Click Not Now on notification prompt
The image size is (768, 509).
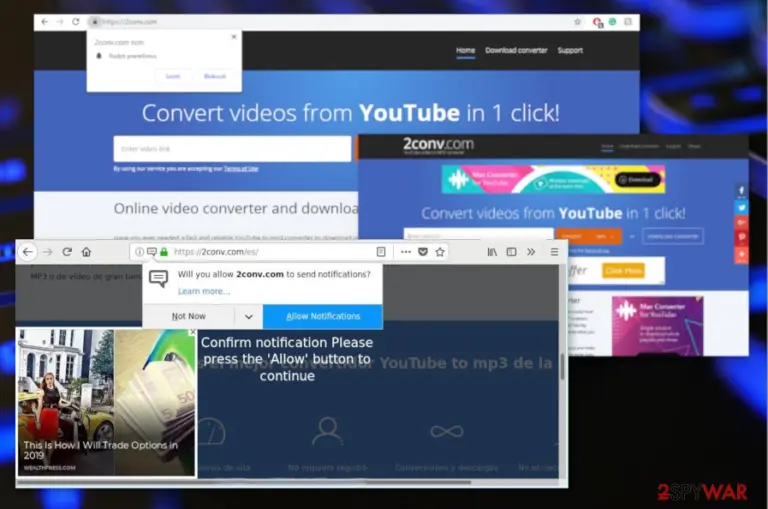[x=189, y=316]
